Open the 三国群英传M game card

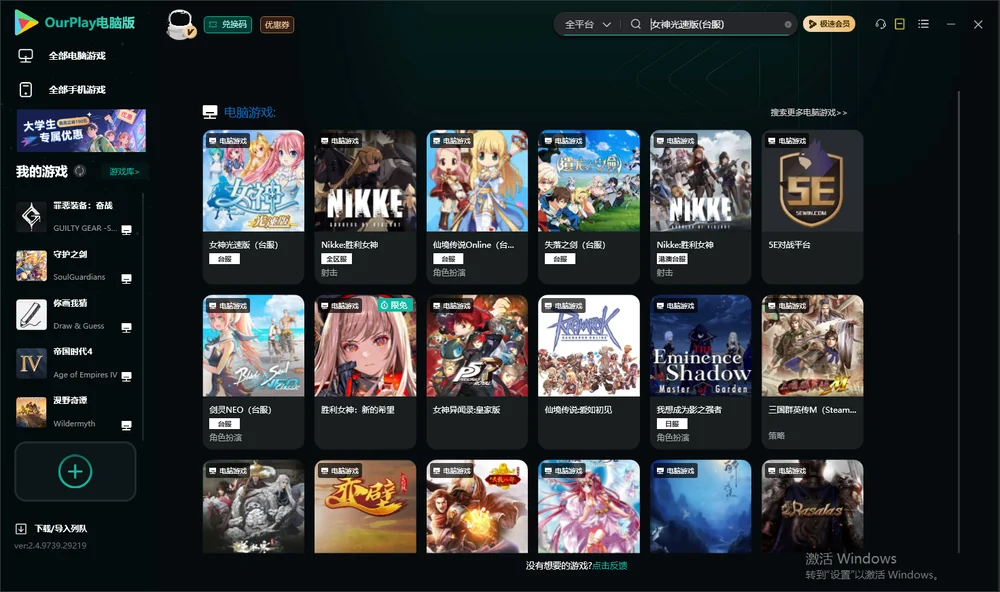click(812, 372)
